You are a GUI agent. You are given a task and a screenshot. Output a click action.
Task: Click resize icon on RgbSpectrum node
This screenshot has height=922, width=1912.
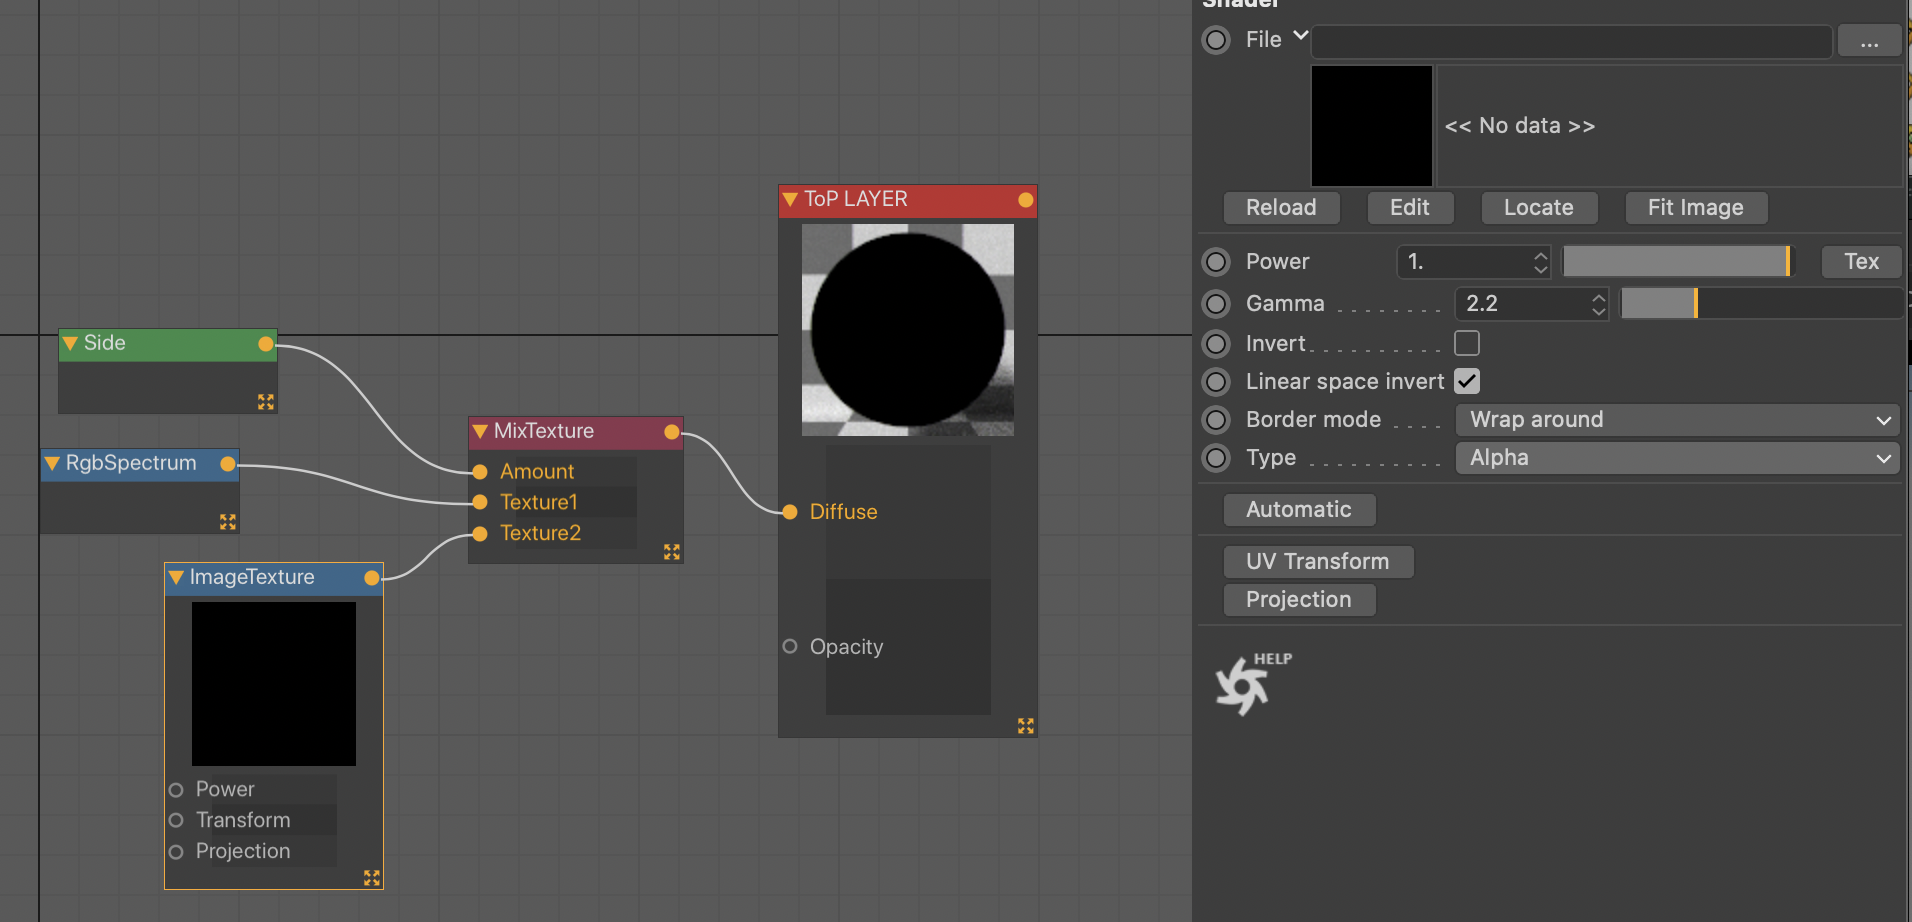(228, 522)
